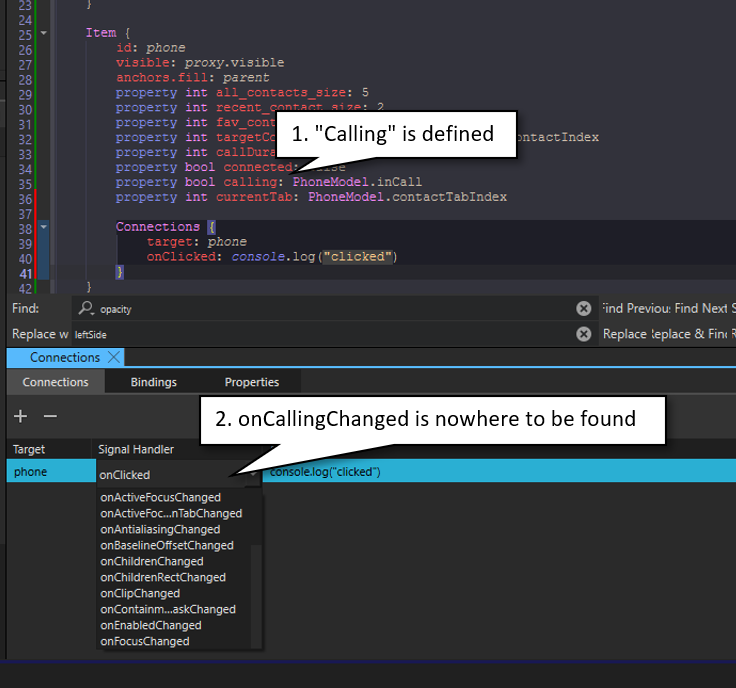
Task: Click the magnifier icon in Find field
Action: pyautogui.click(x=86, y=308)
